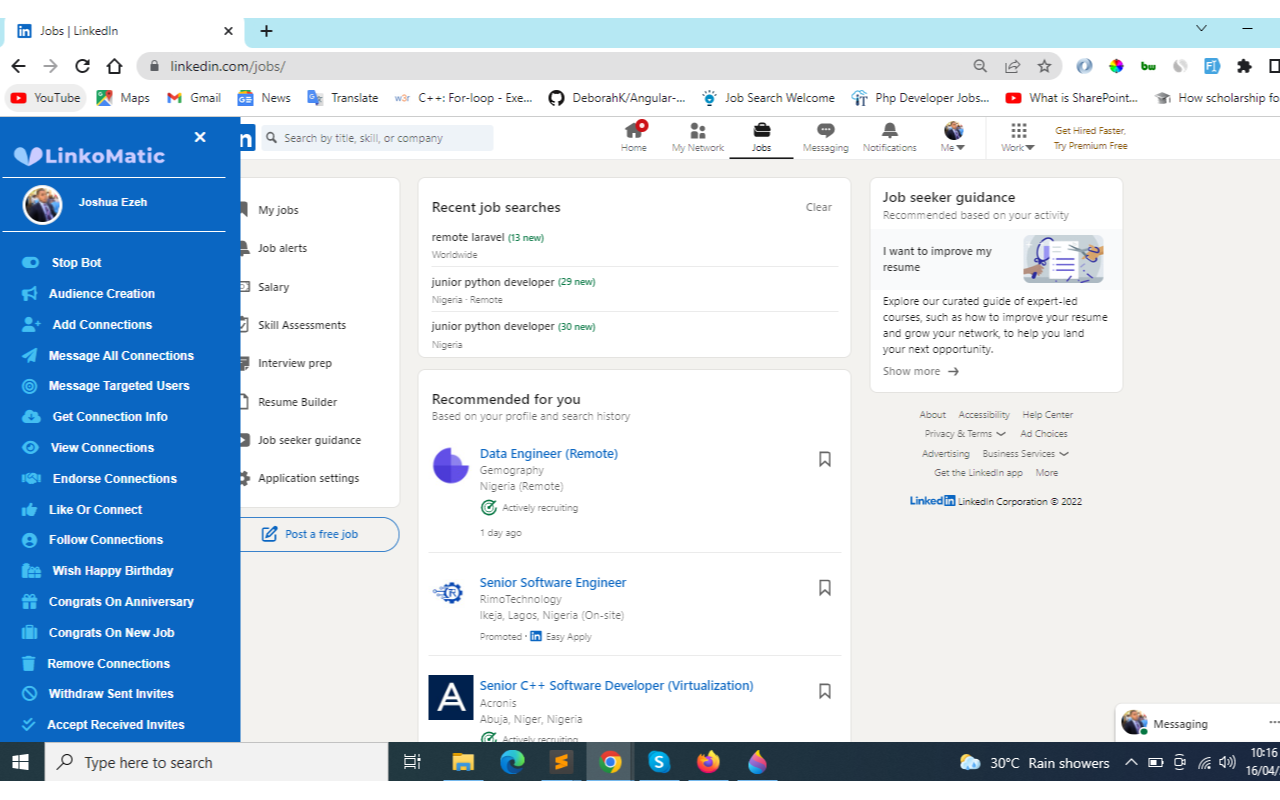Open LinkedIn Notifications bell
This screenshot has height=800, width=1280.
click(x=889, y=137)
